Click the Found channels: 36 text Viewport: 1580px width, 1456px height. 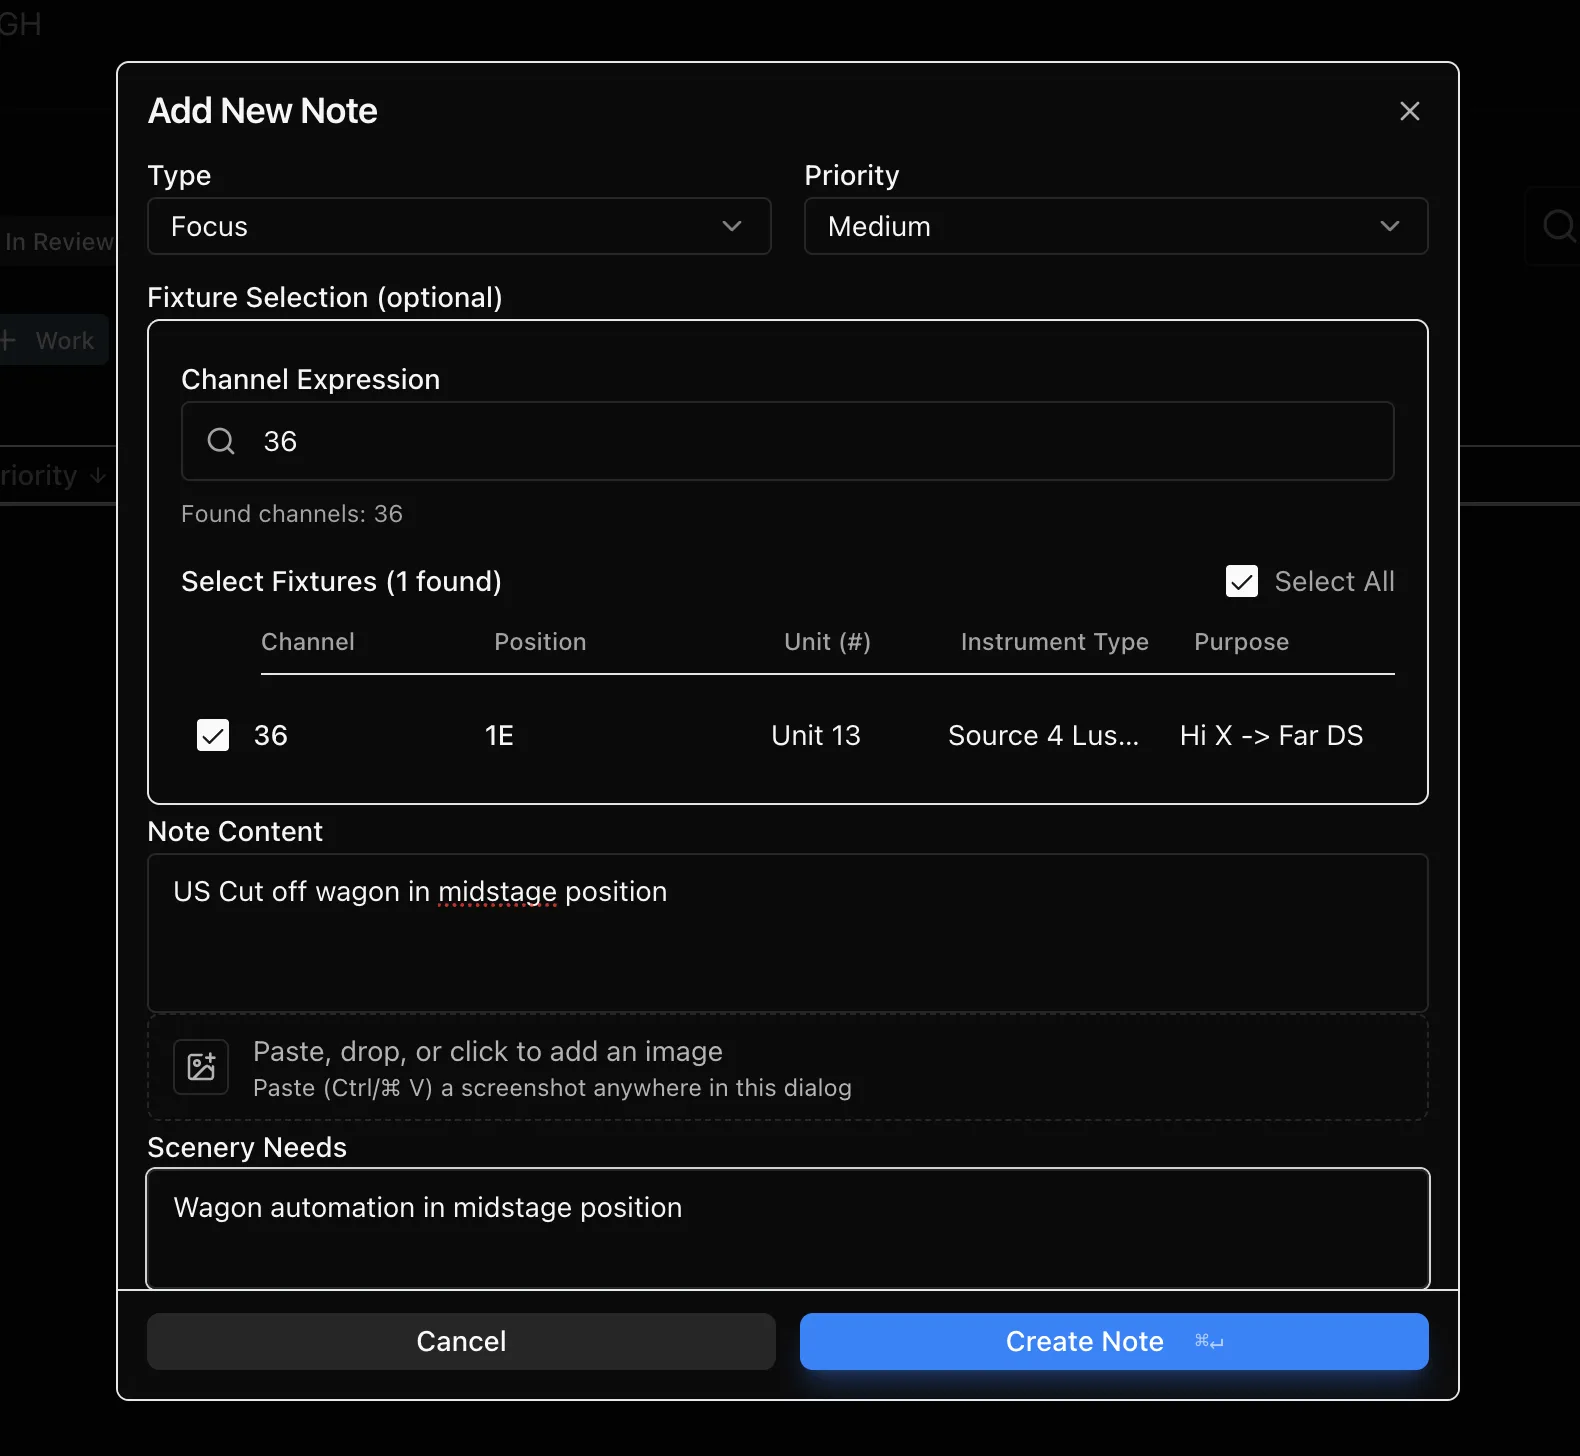tap(292, 514)
